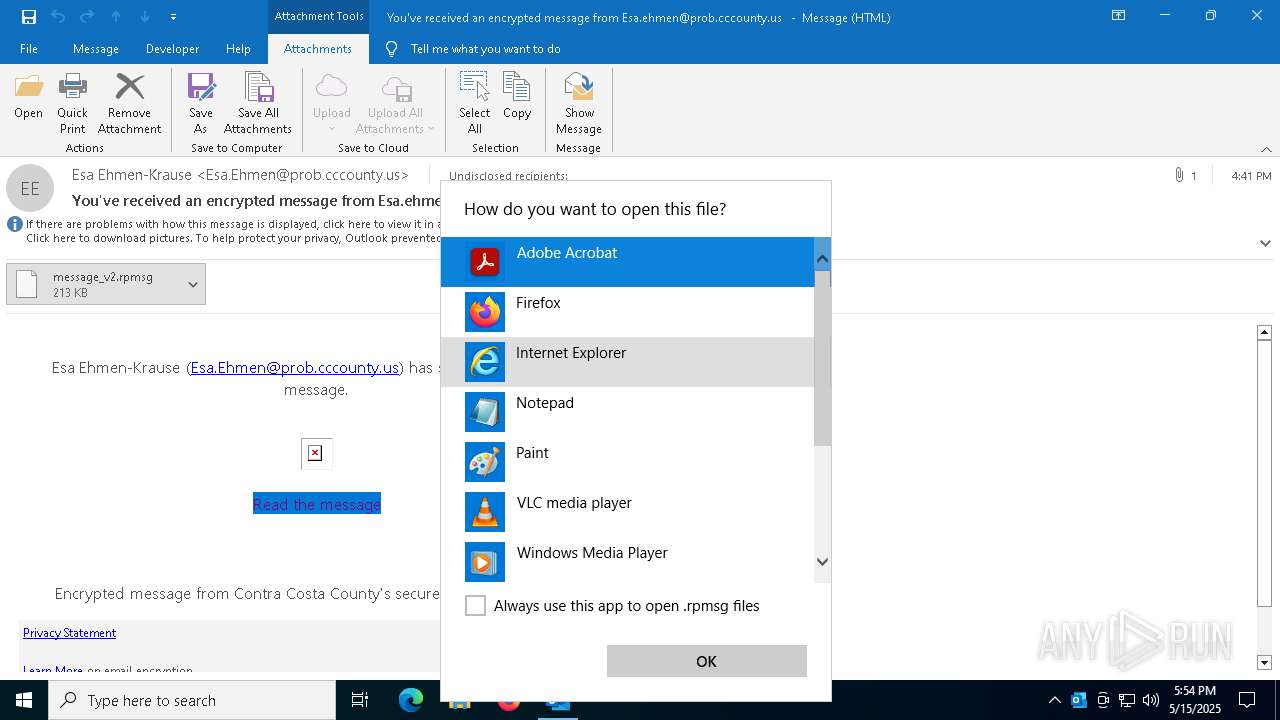
Task: Open Privacy Statement link
Action: [x=70, y=633]
